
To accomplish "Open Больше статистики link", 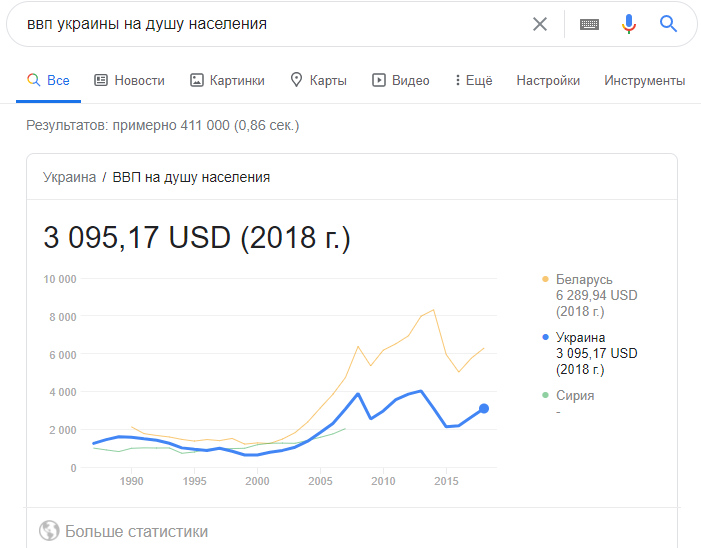I will pos(136,531).
